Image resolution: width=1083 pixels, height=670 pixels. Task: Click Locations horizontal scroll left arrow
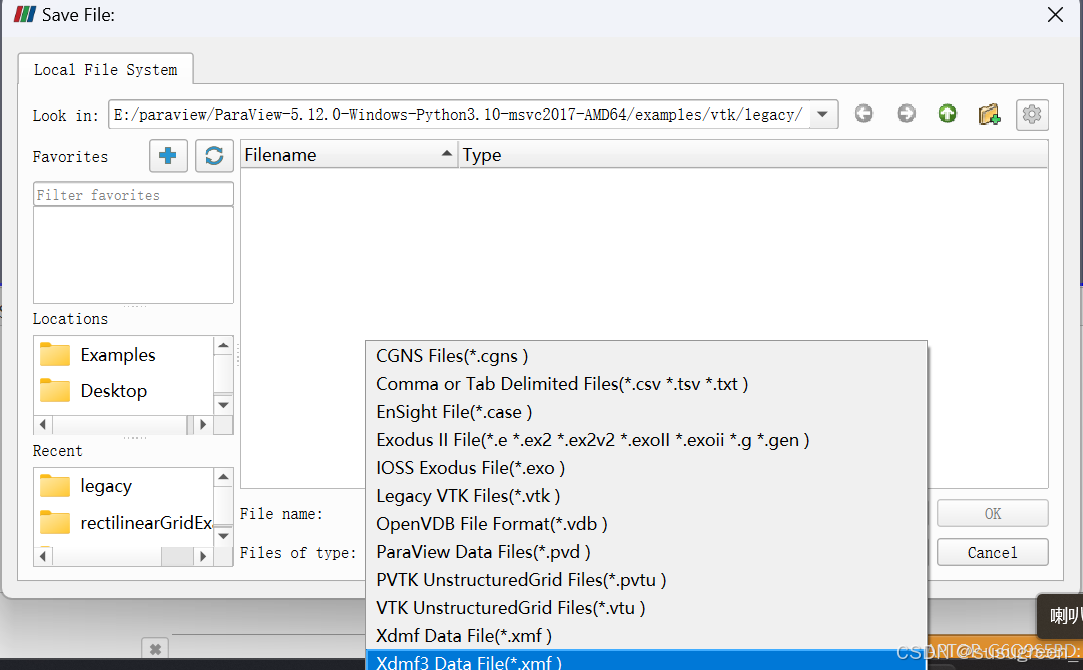click(x=43, y=424)
